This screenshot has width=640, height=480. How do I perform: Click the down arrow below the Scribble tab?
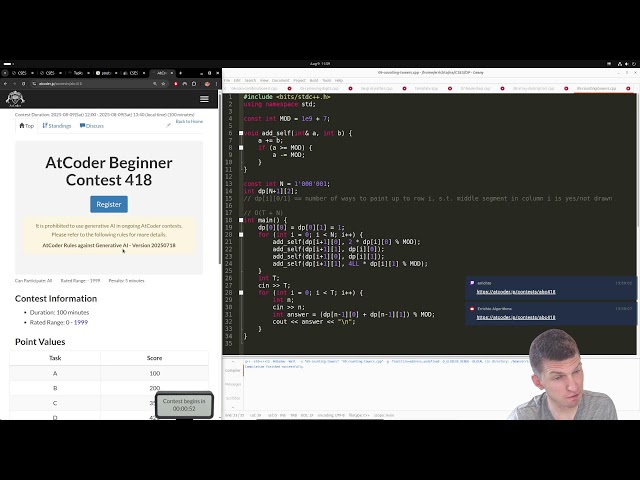pos(233,407)
